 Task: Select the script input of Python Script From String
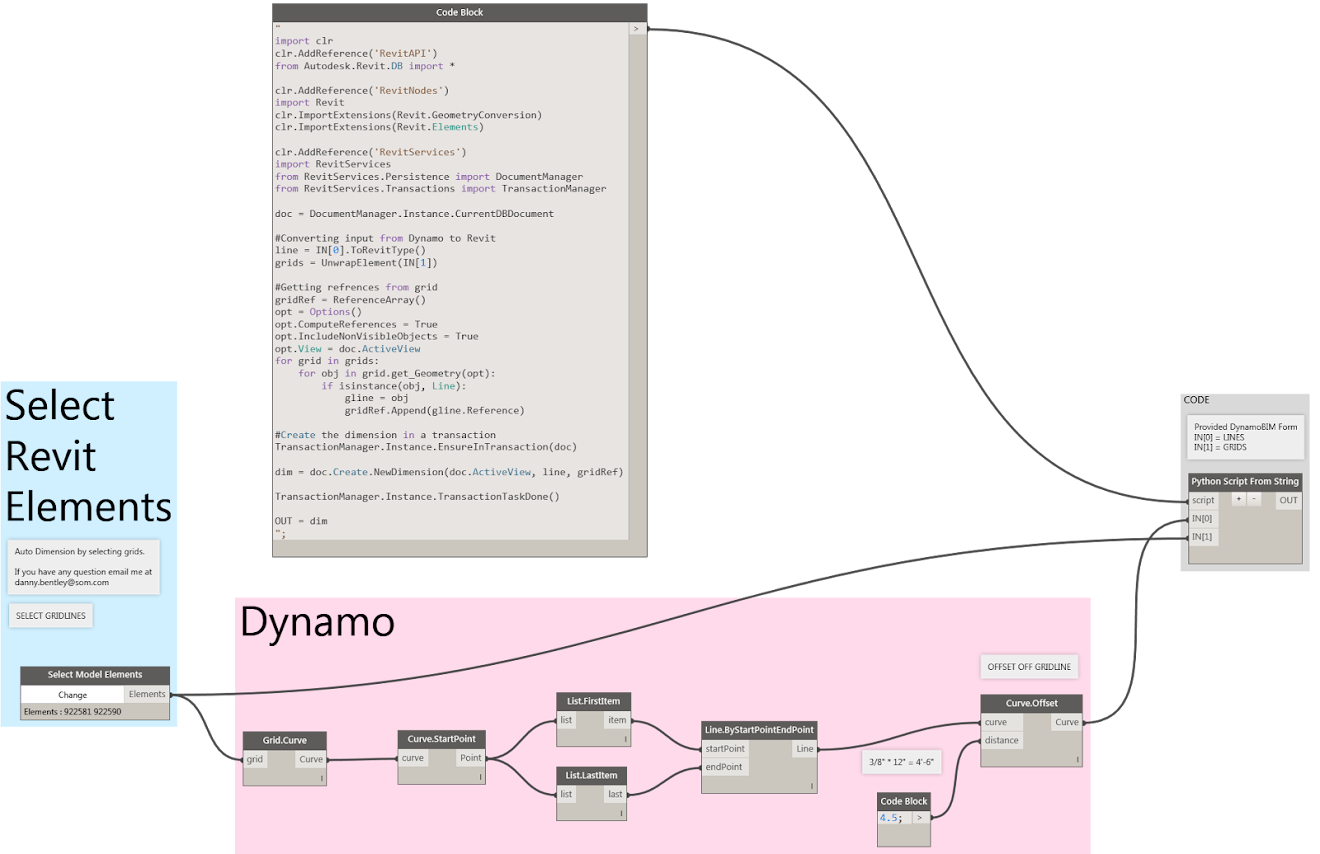(x=1203, y=500)
